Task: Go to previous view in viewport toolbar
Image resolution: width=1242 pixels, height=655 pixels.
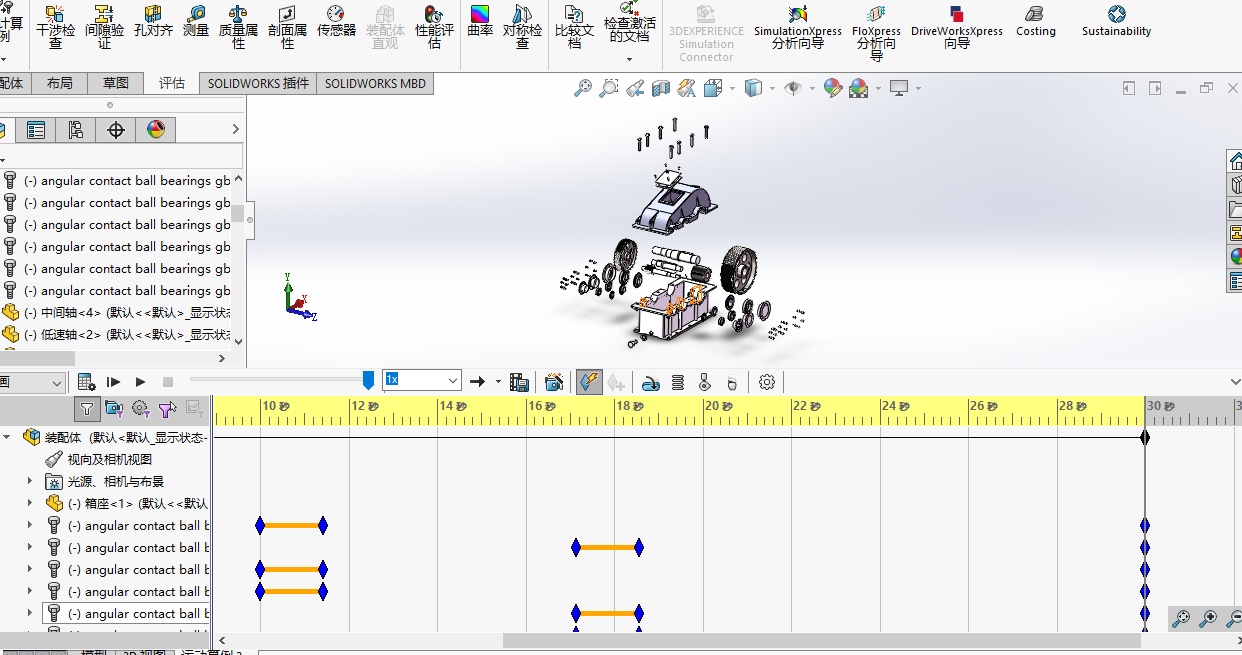Action: [634, 89]
